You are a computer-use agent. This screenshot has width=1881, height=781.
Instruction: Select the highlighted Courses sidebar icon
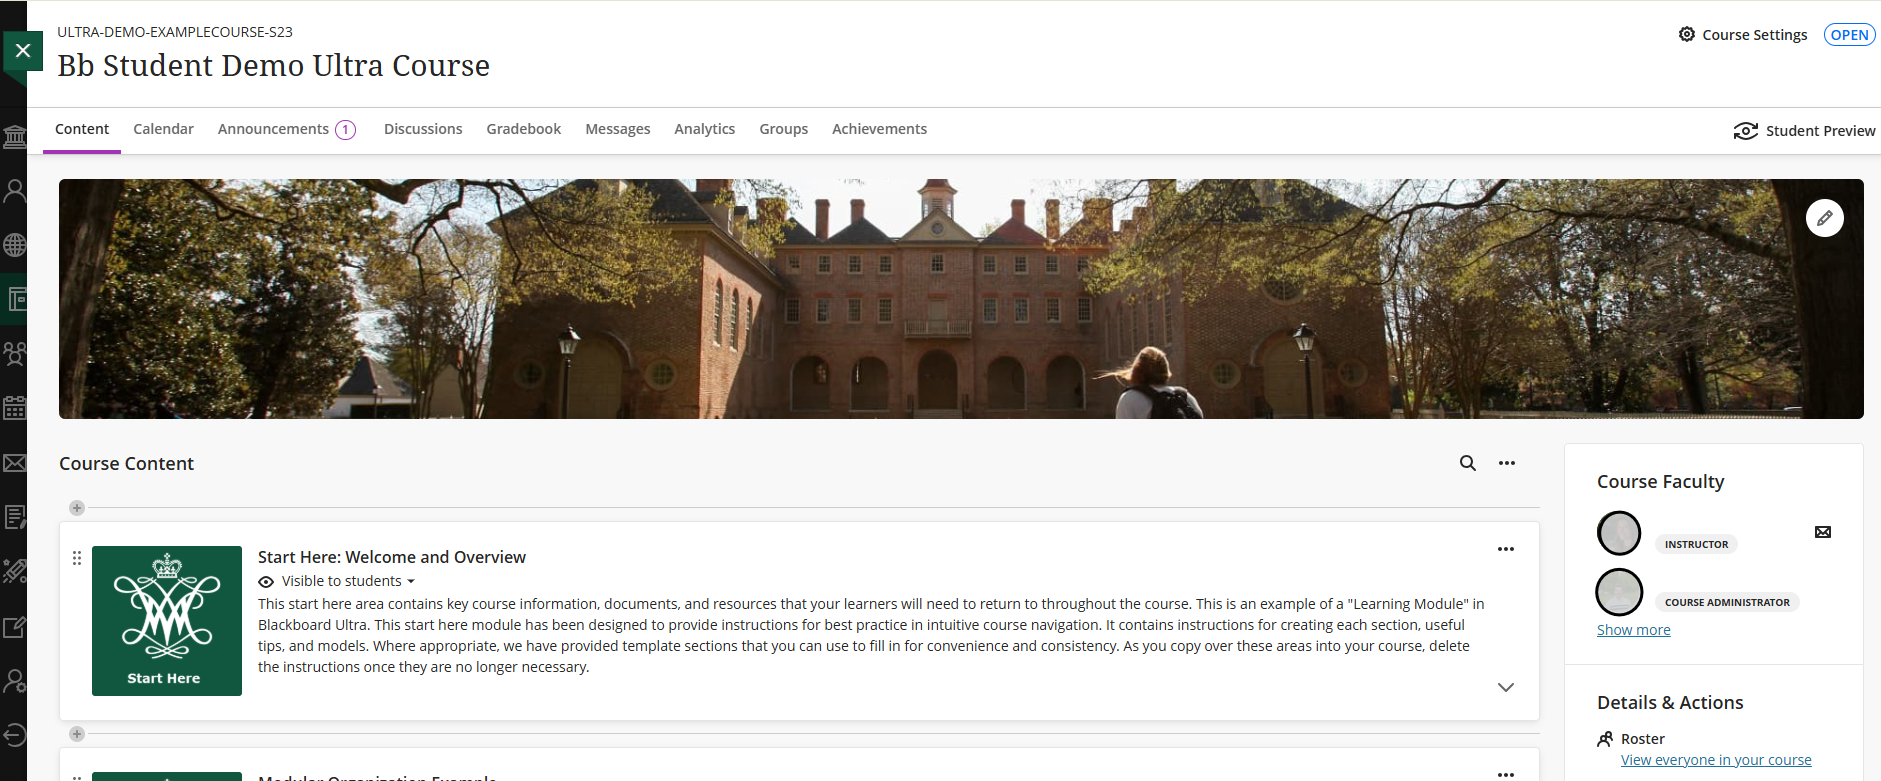coord(14,299)
